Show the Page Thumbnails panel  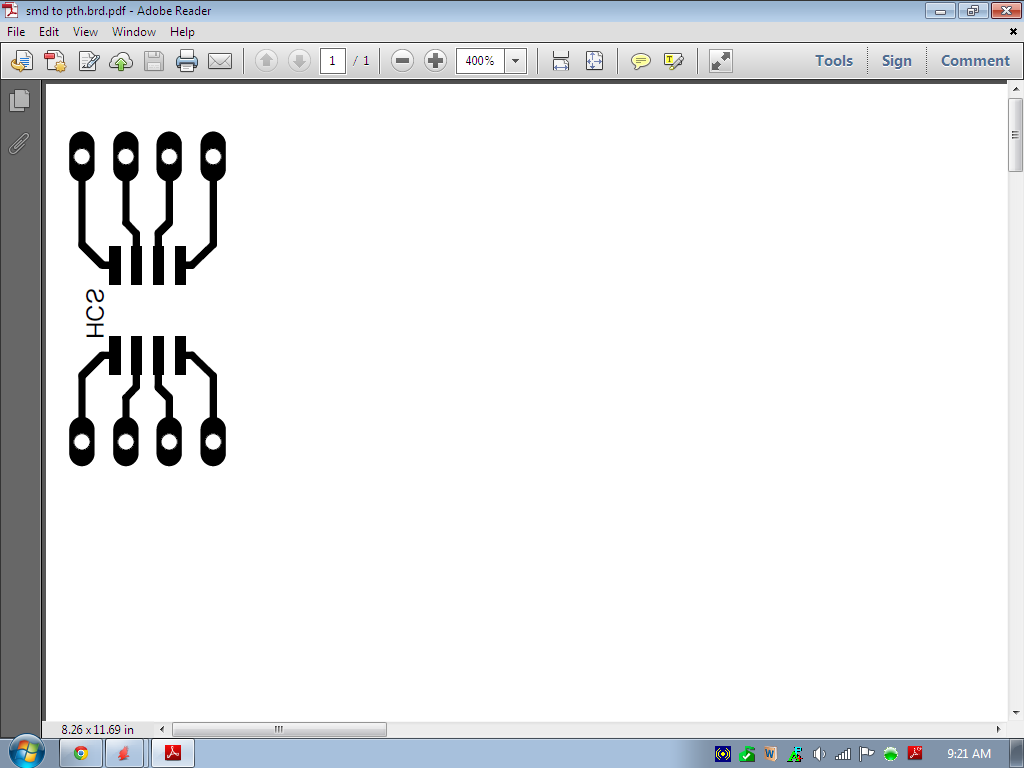point(20,101)
